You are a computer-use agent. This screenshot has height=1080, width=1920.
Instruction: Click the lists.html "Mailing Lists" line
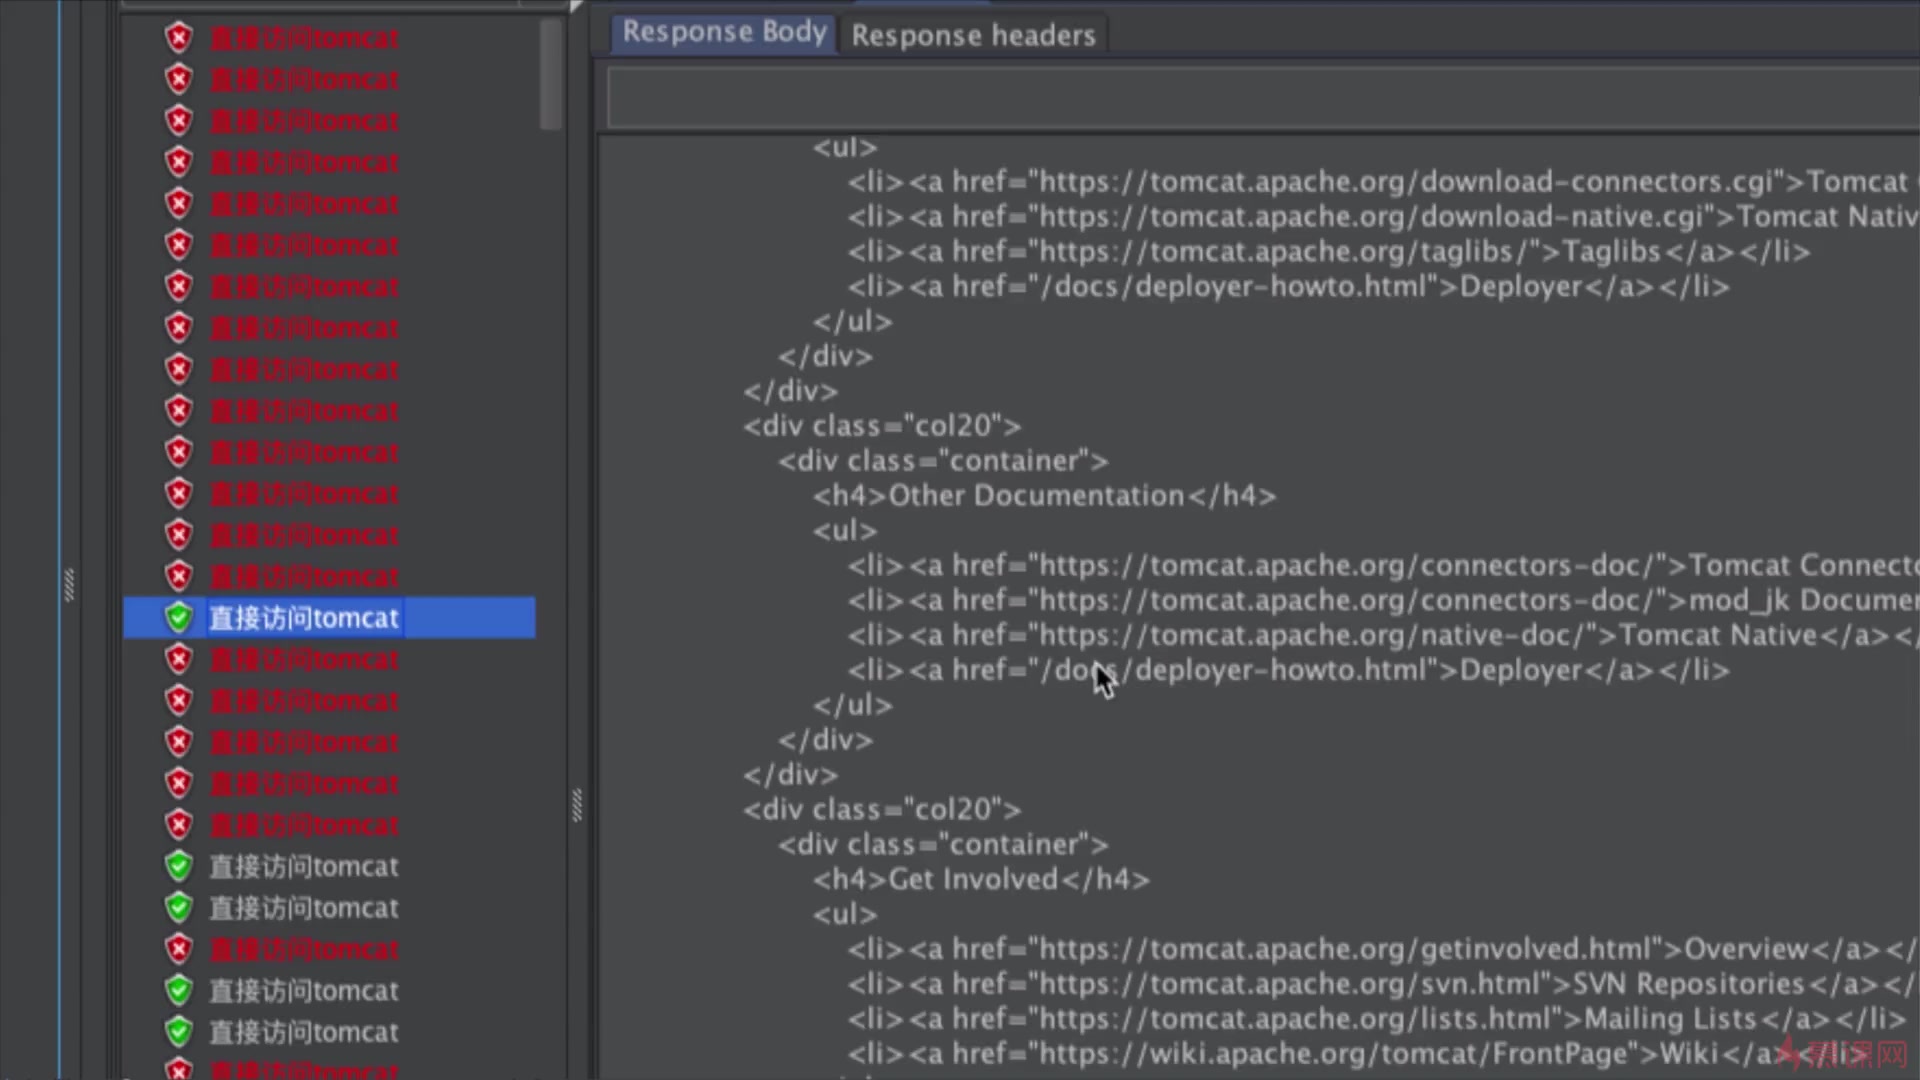click(x=1376, y=1019)
